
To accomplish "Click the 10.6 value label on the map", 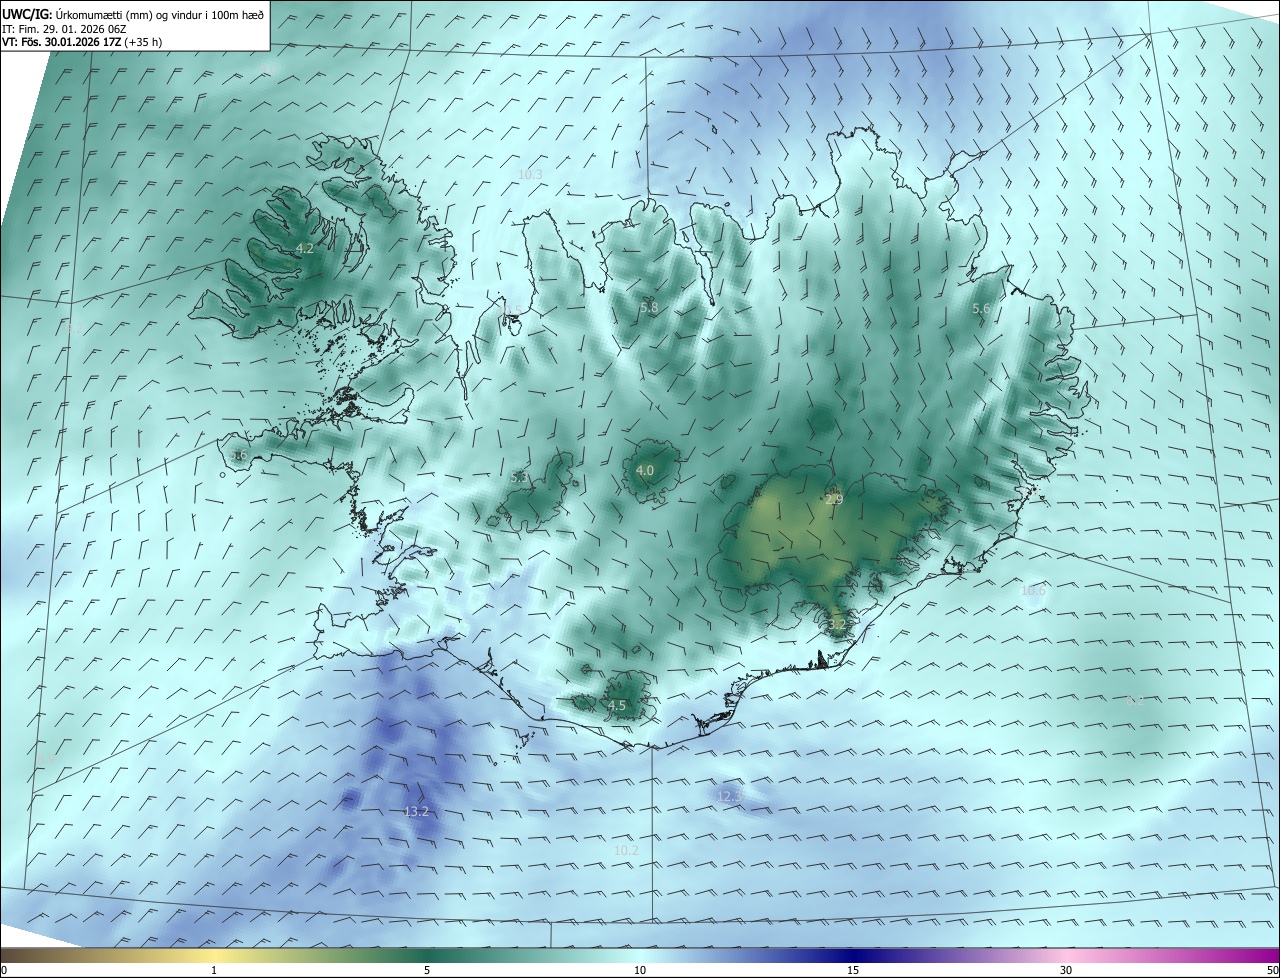I will pos(1033,591).
